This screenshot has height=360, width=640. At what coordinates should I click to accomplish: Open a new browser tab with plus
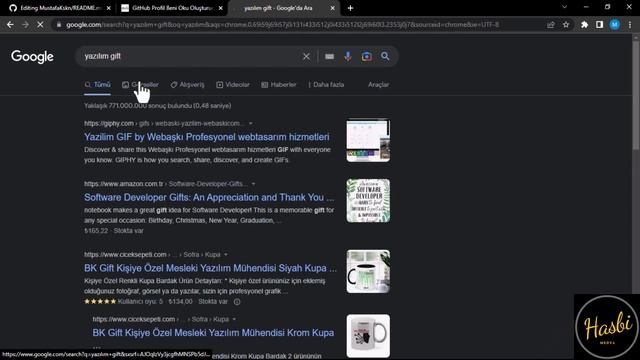[350, 8]
